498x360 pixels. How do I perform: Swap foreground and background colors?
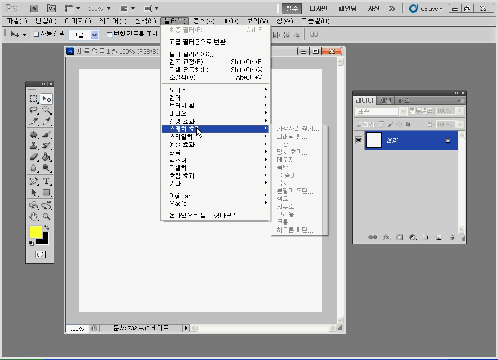click(47, 228)
